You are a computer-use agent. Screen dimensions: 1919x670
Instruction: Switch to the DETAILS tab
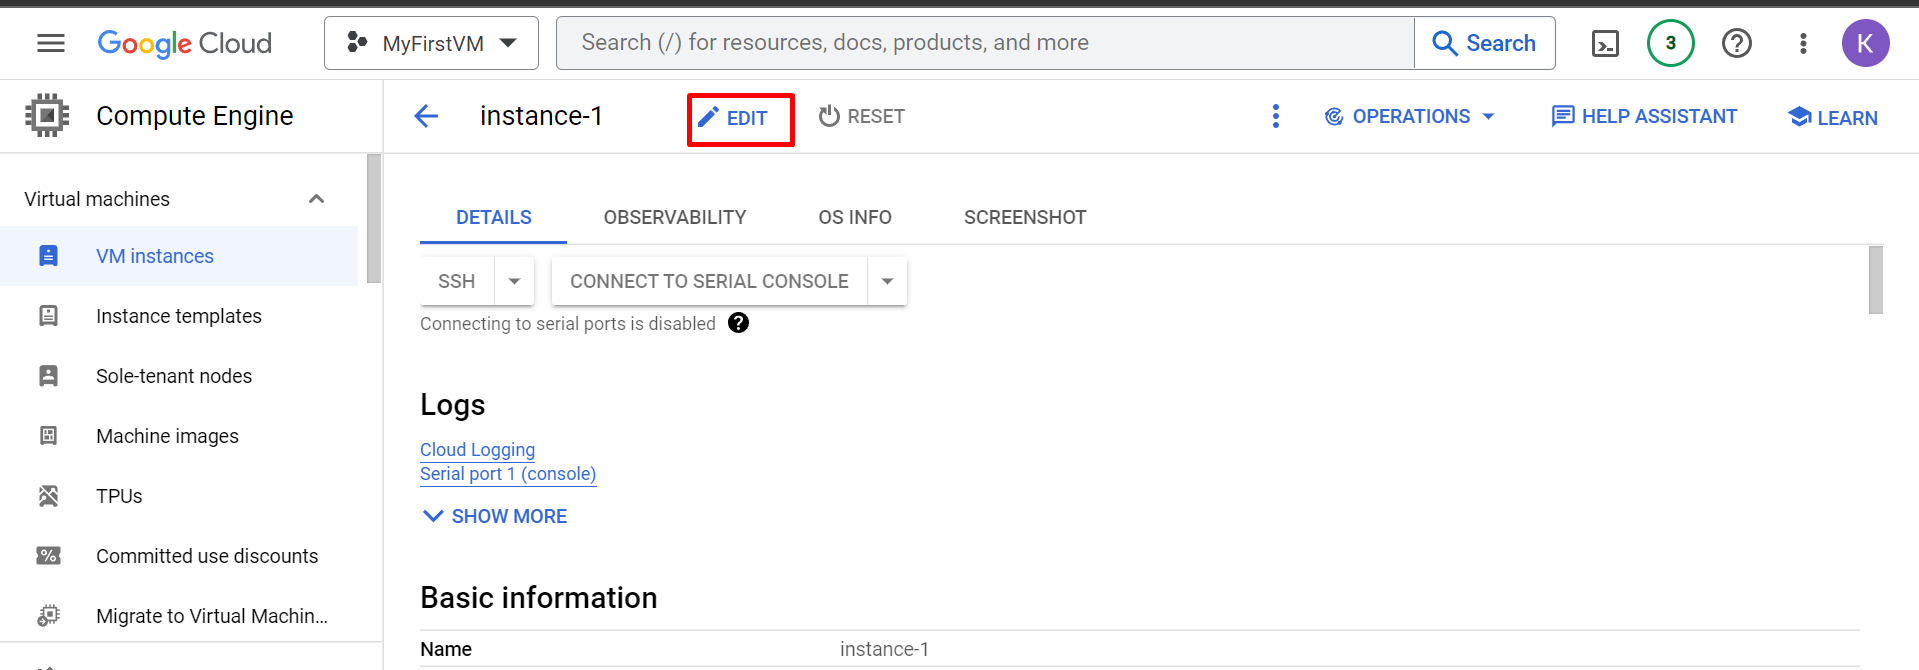point(493,217)
